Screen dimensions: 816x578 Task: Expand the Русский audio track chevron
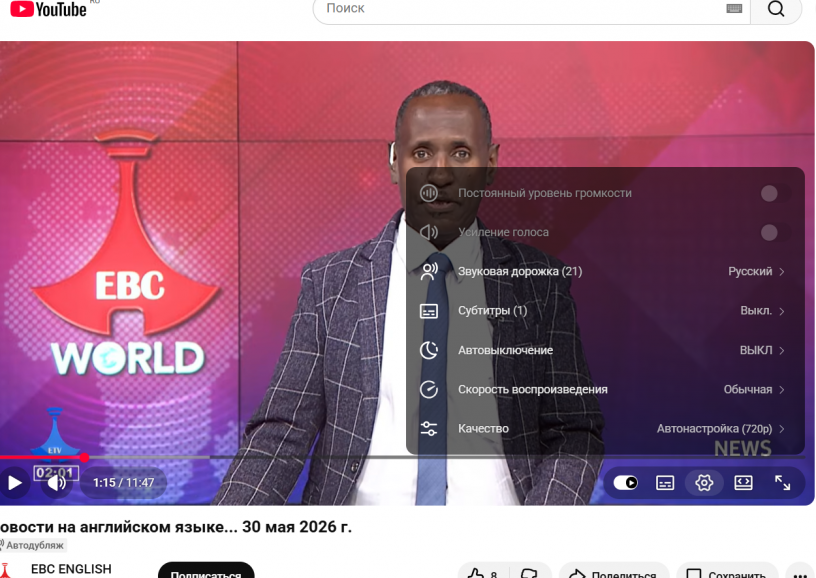click(782, 272)
